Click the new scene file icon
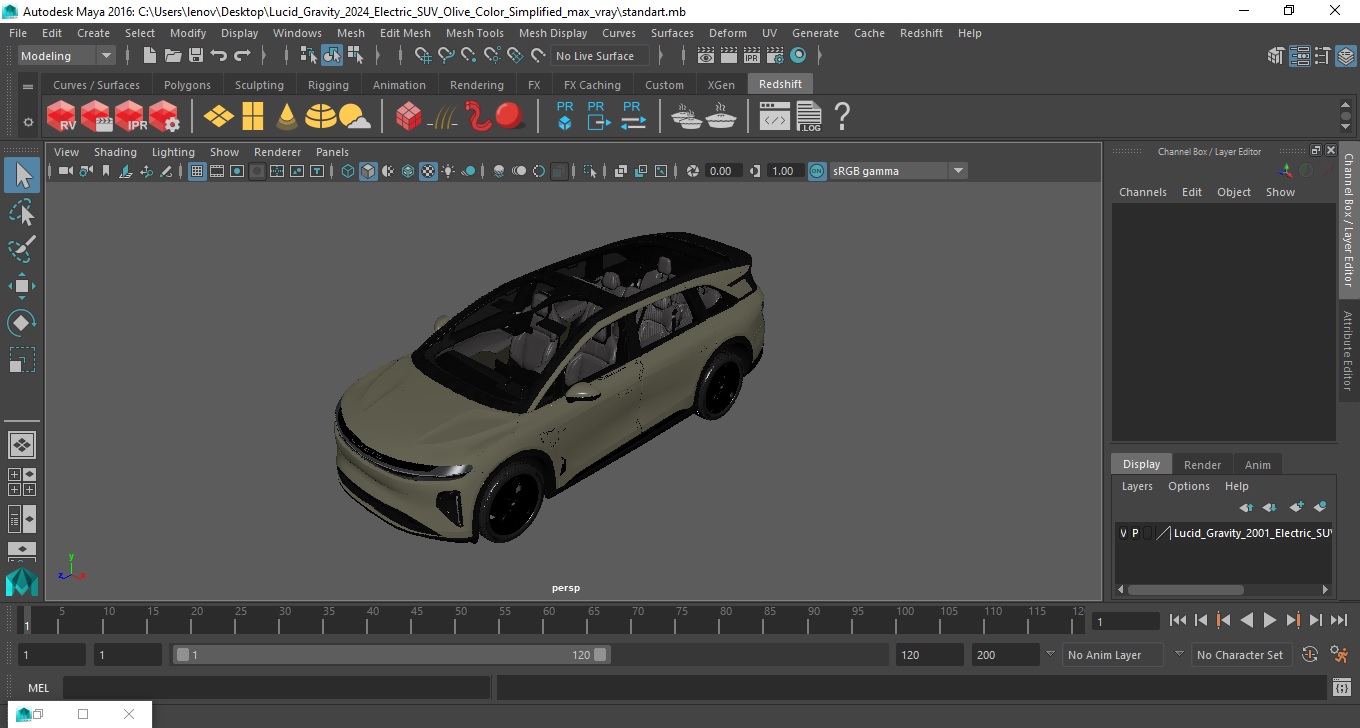This screenshot has width=1360, height=728. click(150, 56)
